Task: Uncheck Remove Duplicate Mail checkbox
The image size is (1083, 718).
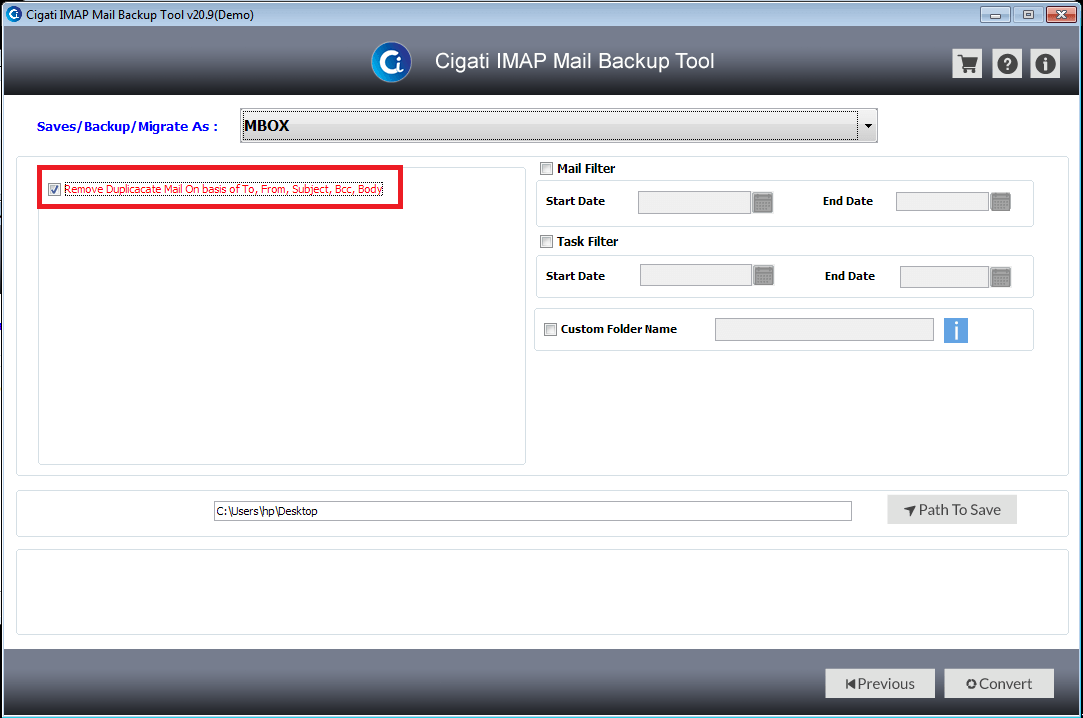Action: click(x=54, y=189)
